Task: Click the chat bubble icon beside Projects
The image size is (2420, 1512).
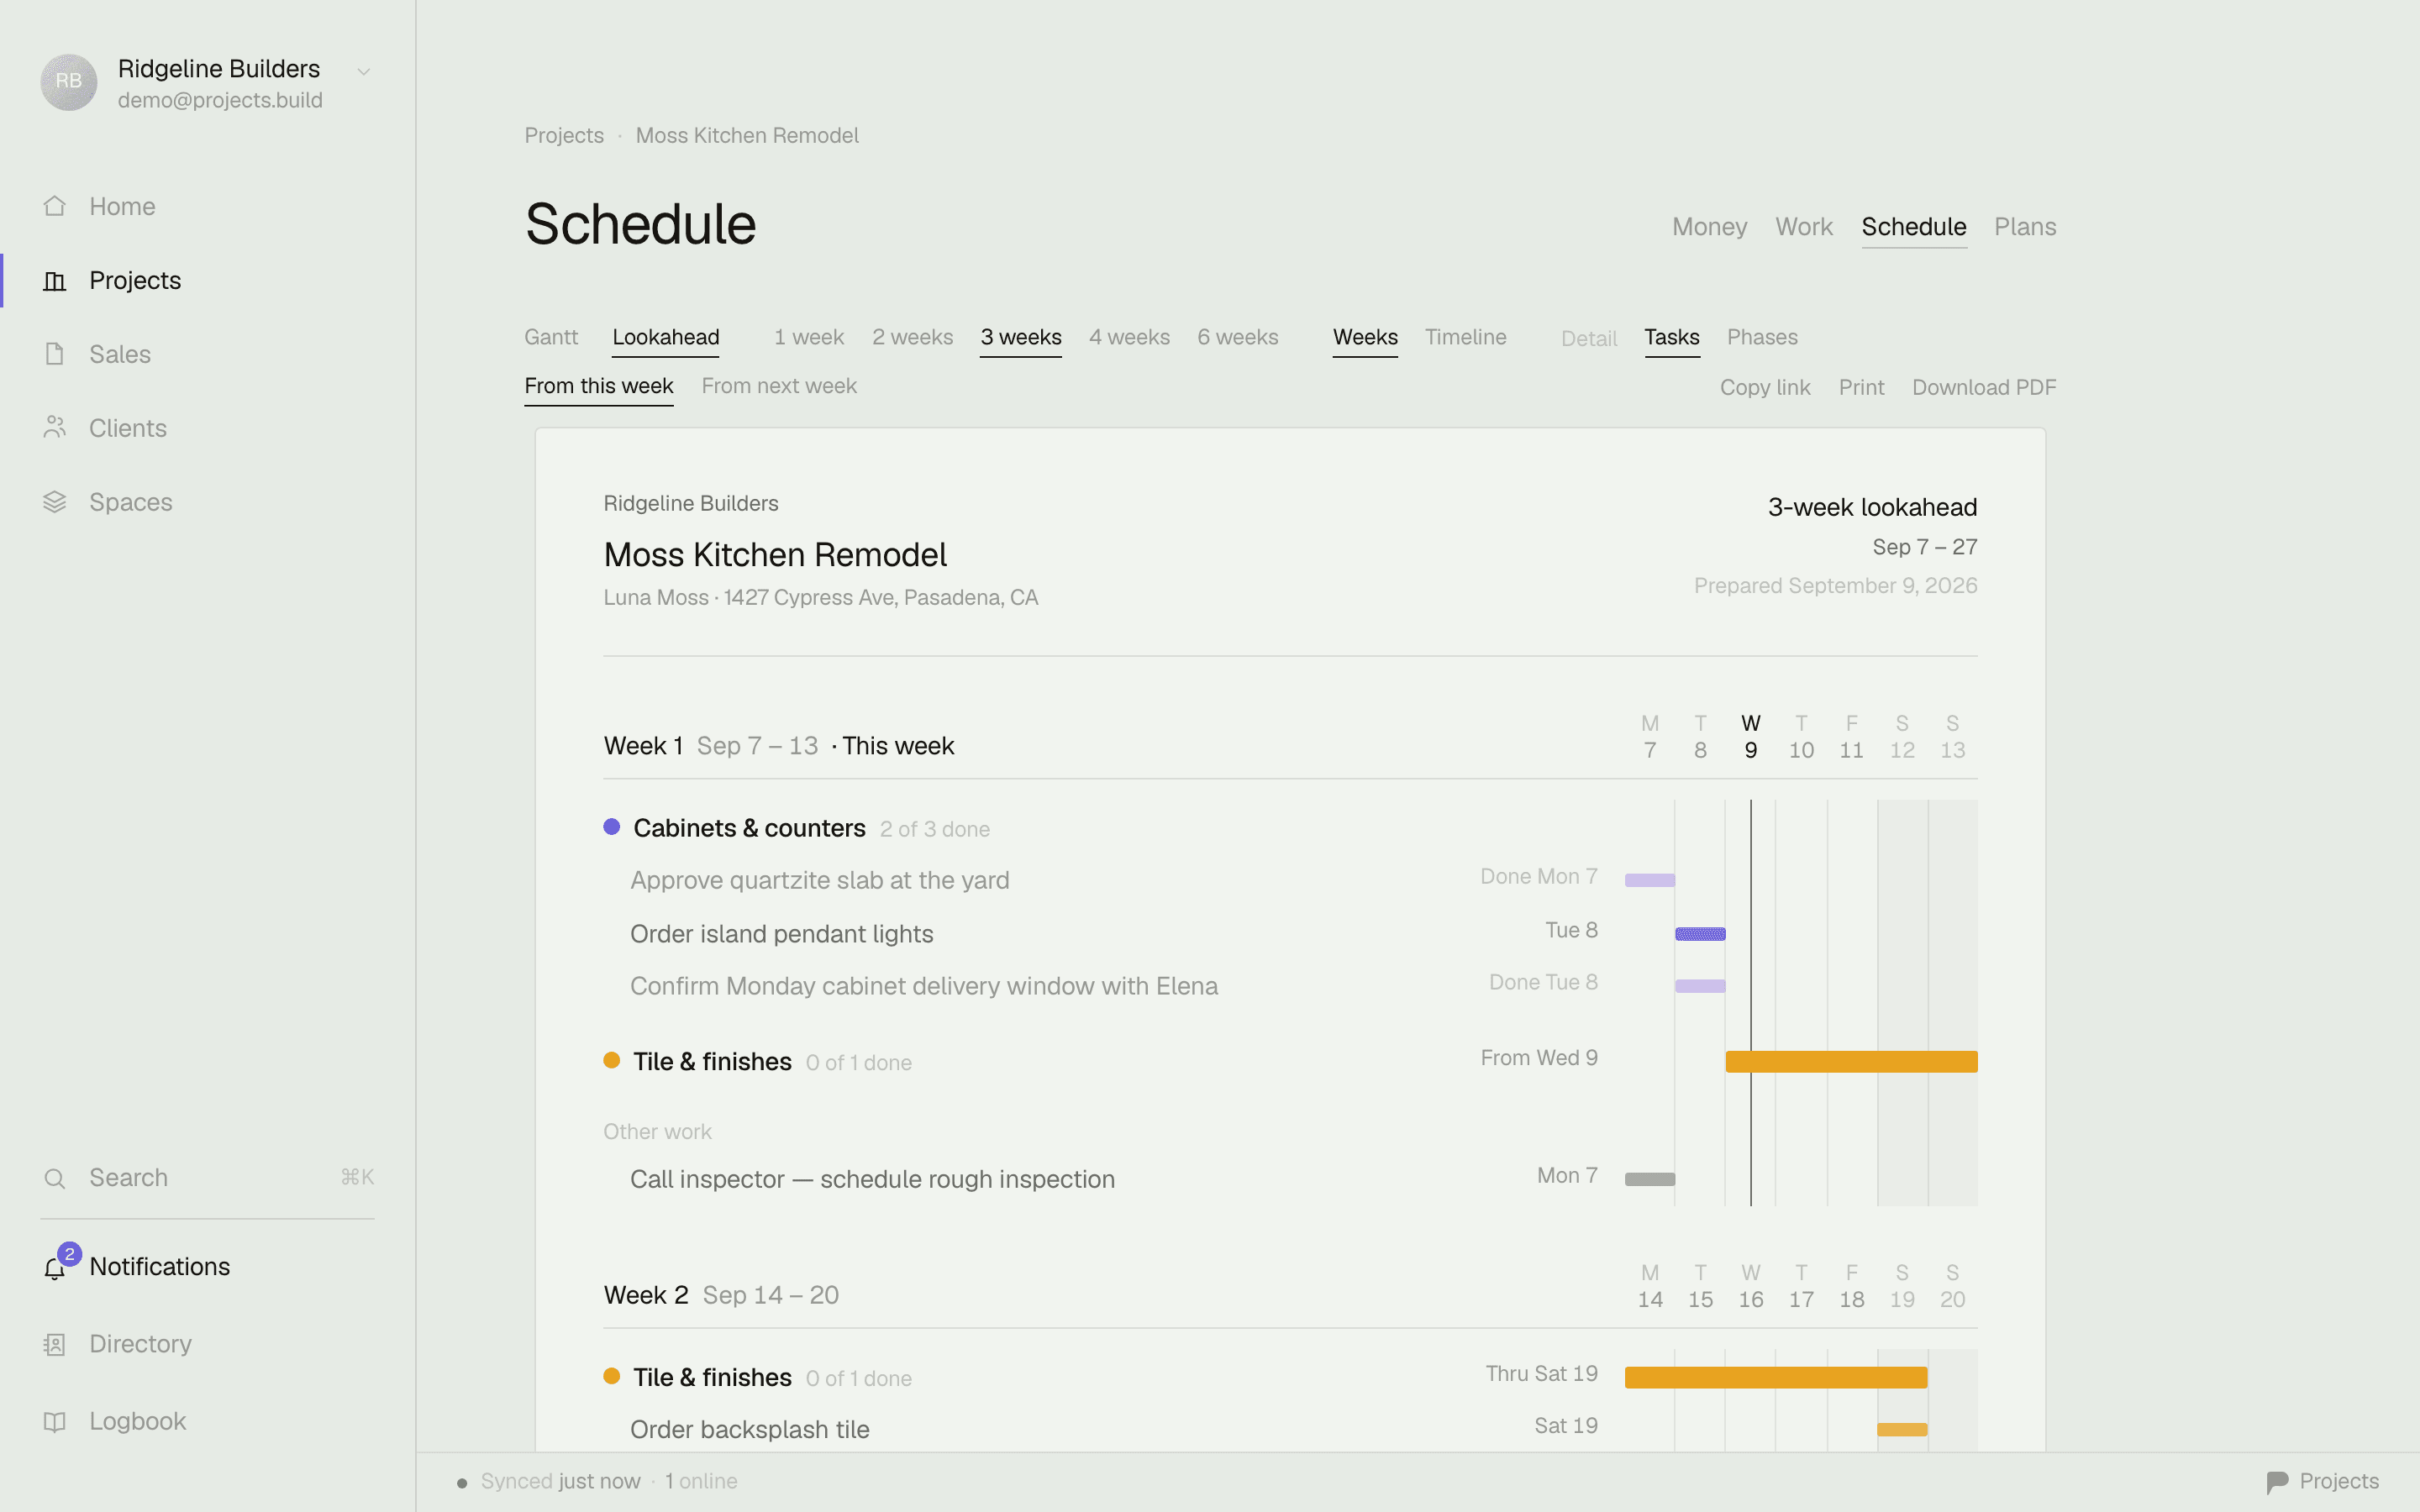Action: [x=2278, y=1482]
